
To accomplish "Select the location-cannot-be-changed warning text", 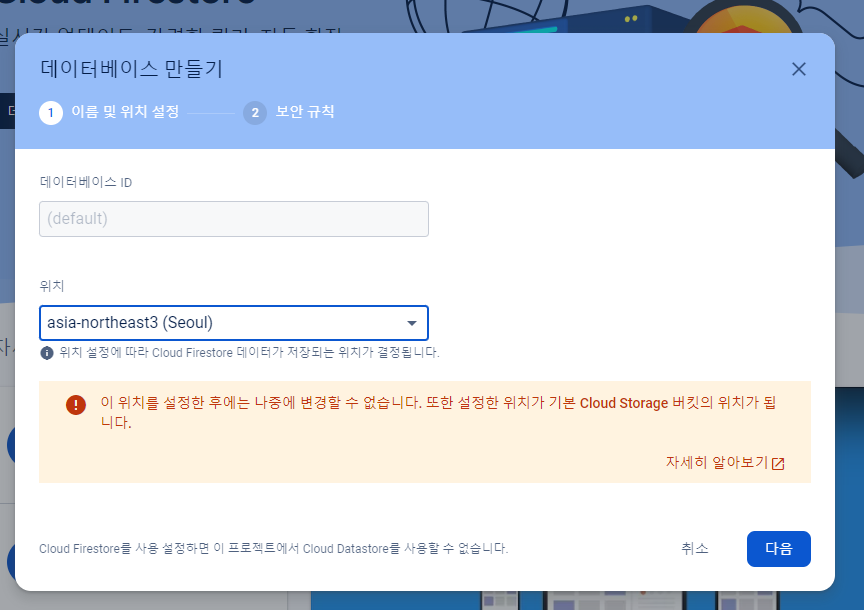I will tap(438, 412).
